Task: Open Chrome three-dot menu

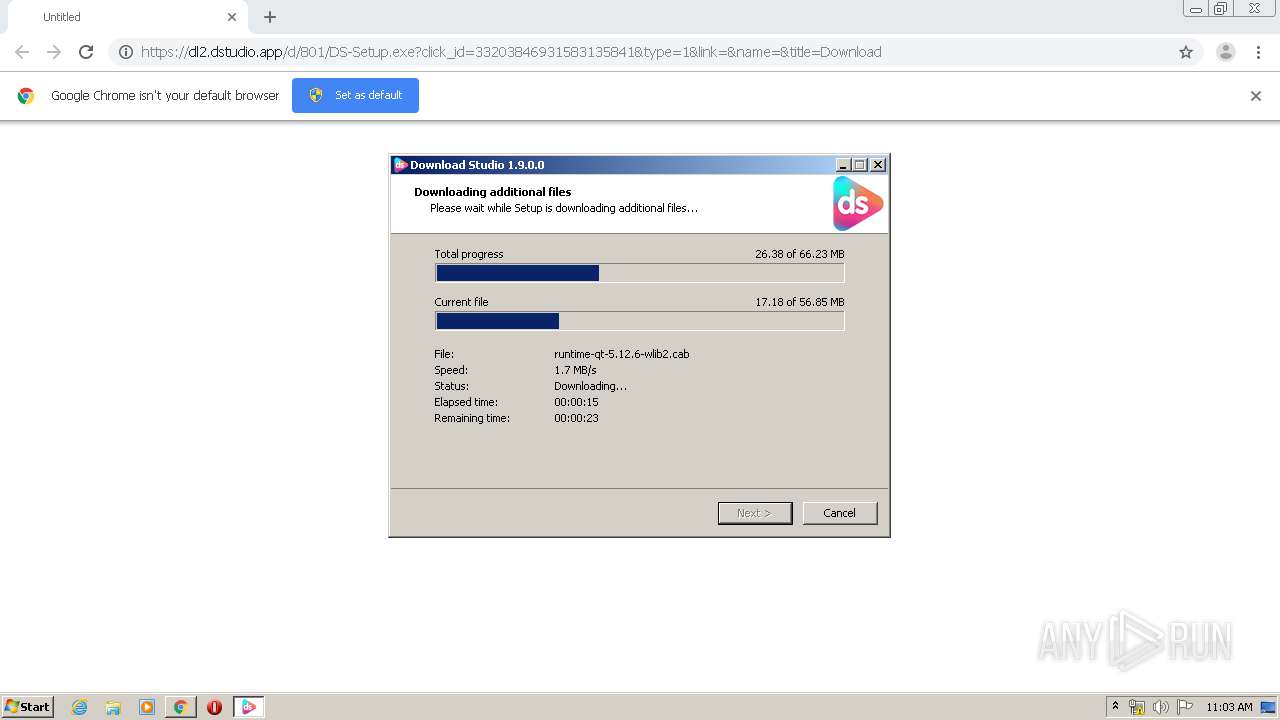Action: coord(1258,52)
